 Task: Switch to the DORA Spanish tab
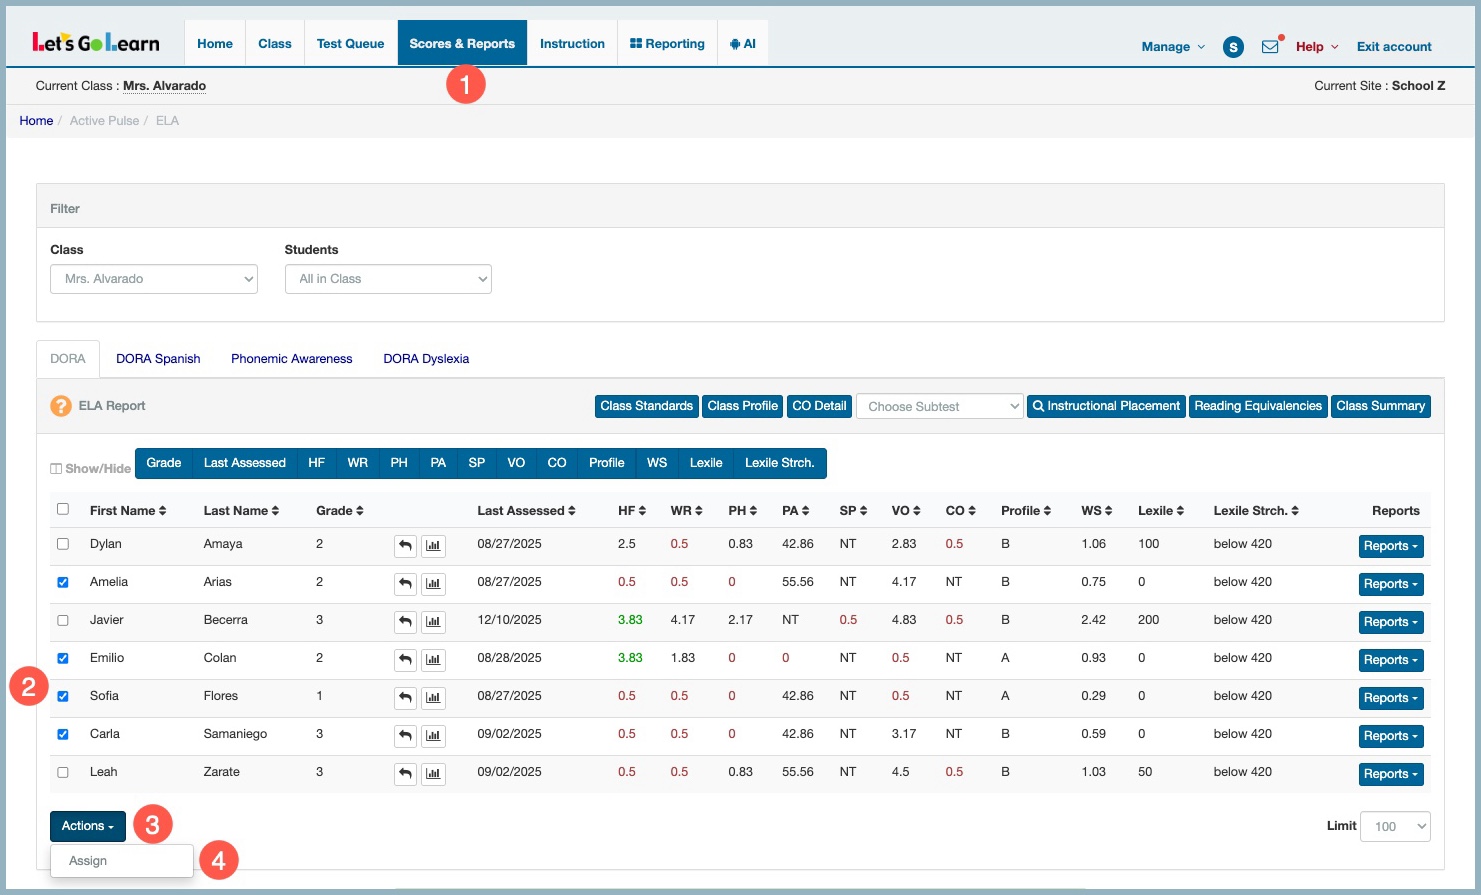click(x=158, y=359)
